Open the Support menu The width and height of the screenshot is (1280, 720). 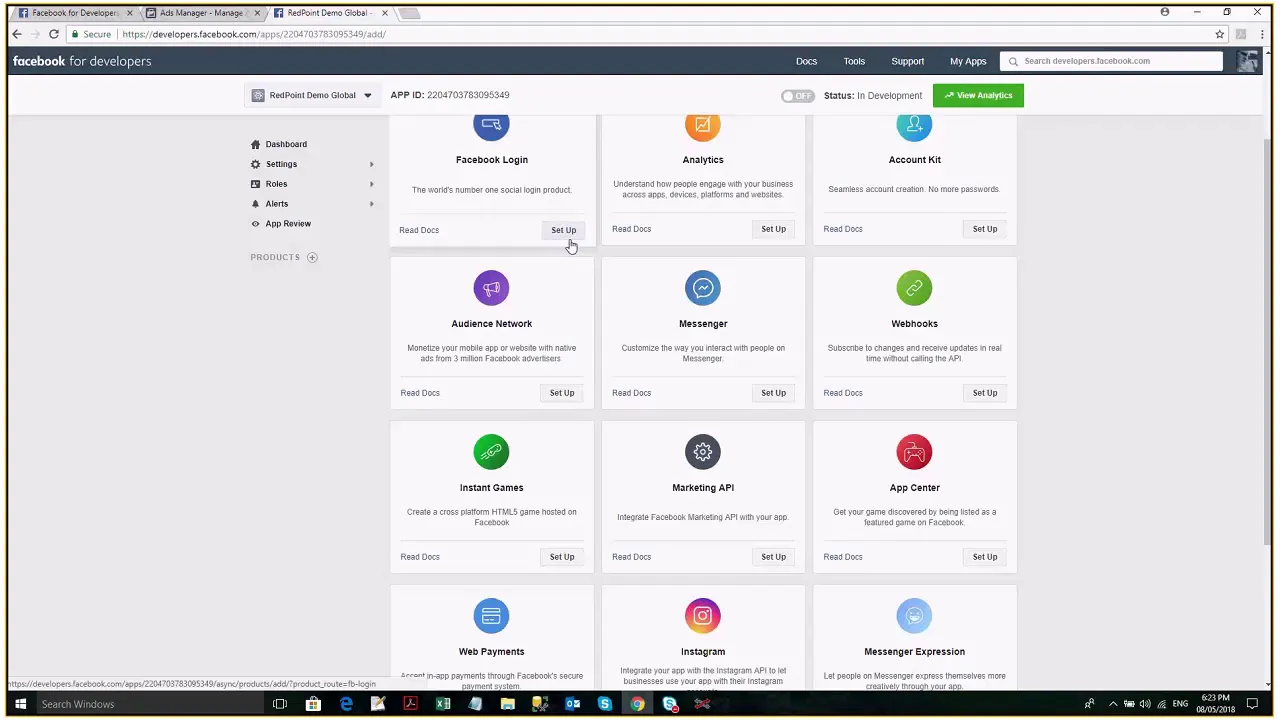click(908, 61)
